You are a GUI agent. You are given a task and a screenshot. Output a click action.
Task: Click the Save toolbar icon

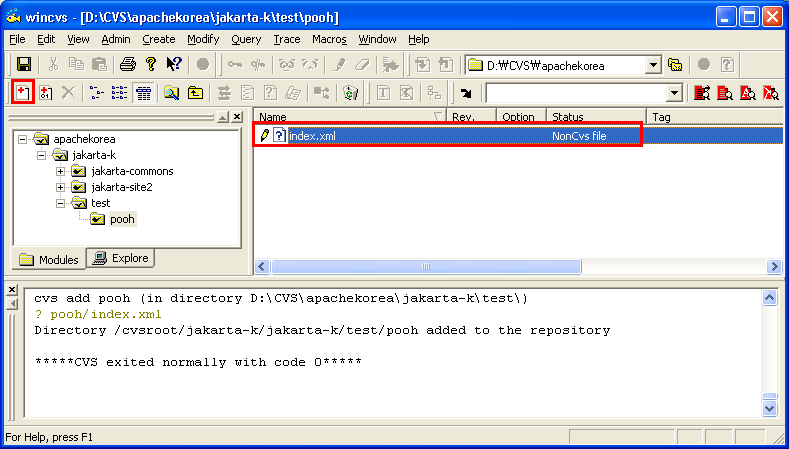[23, 65]
